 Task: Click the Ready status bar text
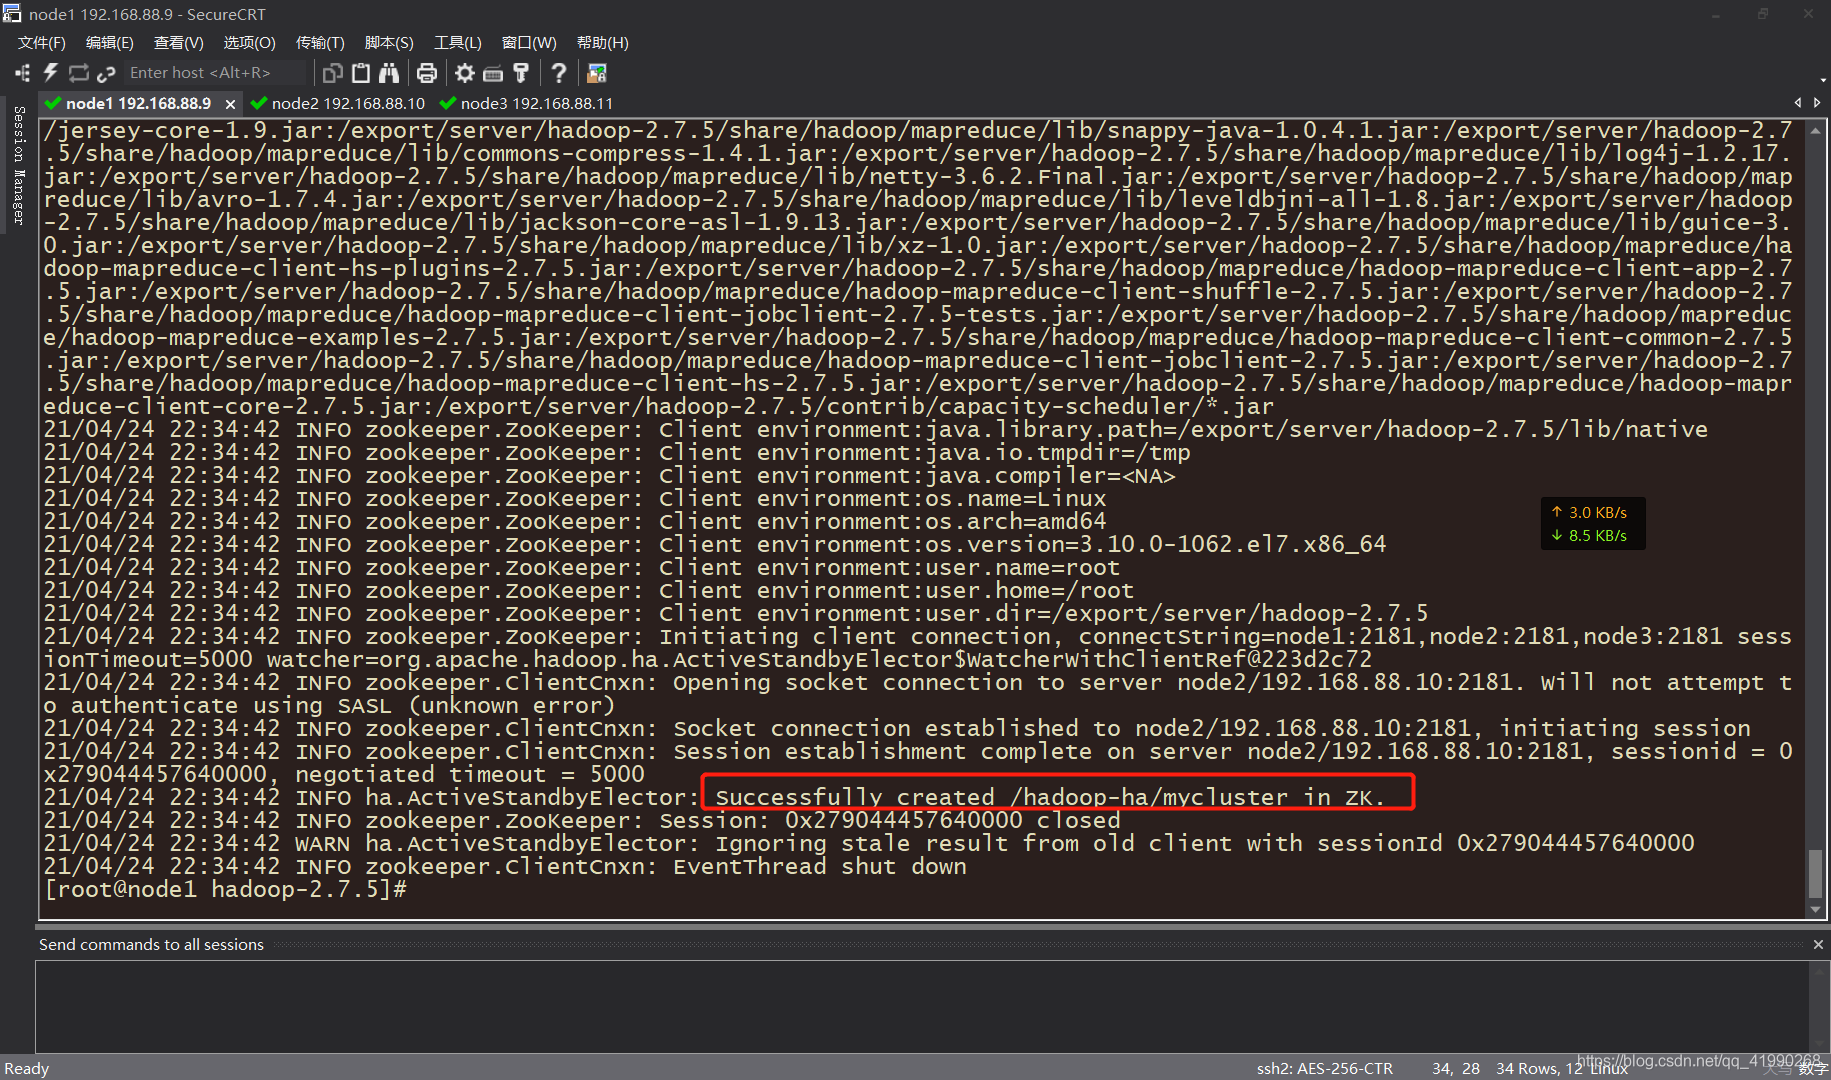27,1068
